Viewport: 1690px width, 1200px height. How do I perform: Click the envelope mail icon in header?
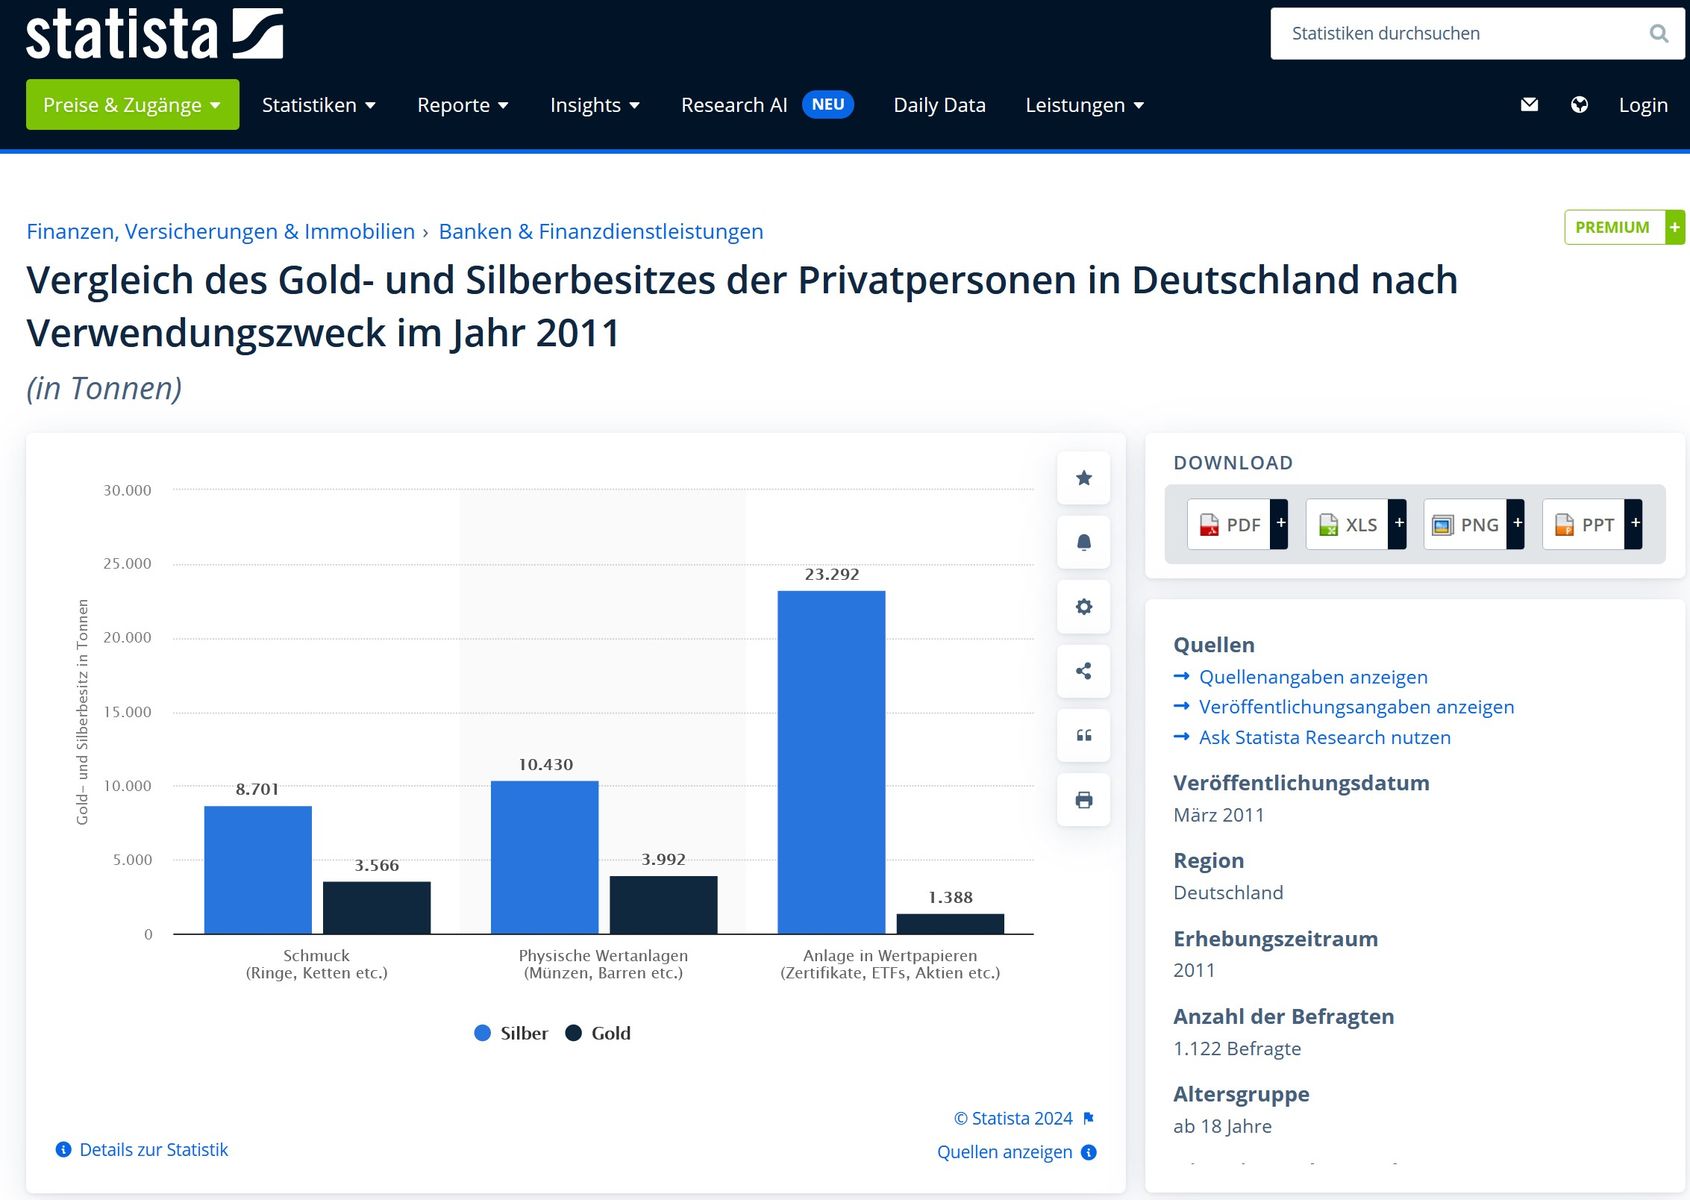[x=1529, y=105]
